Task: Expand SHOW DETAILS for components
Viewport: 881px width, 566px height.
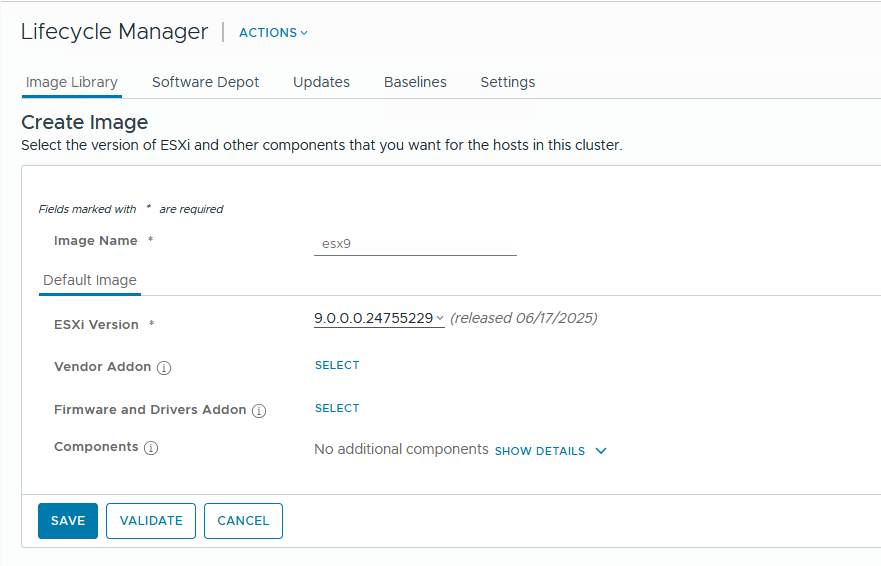Action: click(x=550, y=451)
